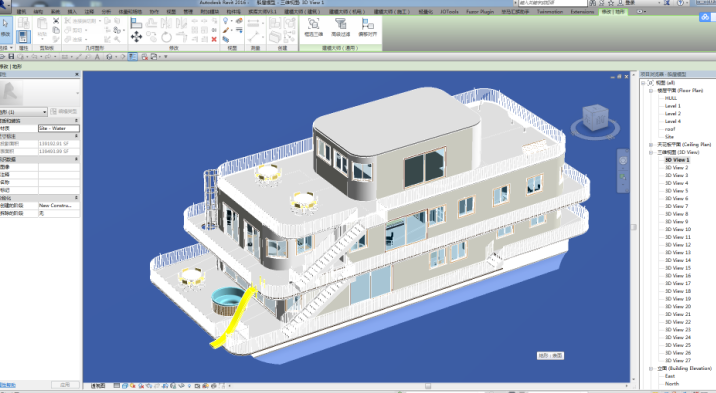716x393 pixels.
Task: Collapse the 立面 (Building Elevation) node
Action: pos(651,368)
